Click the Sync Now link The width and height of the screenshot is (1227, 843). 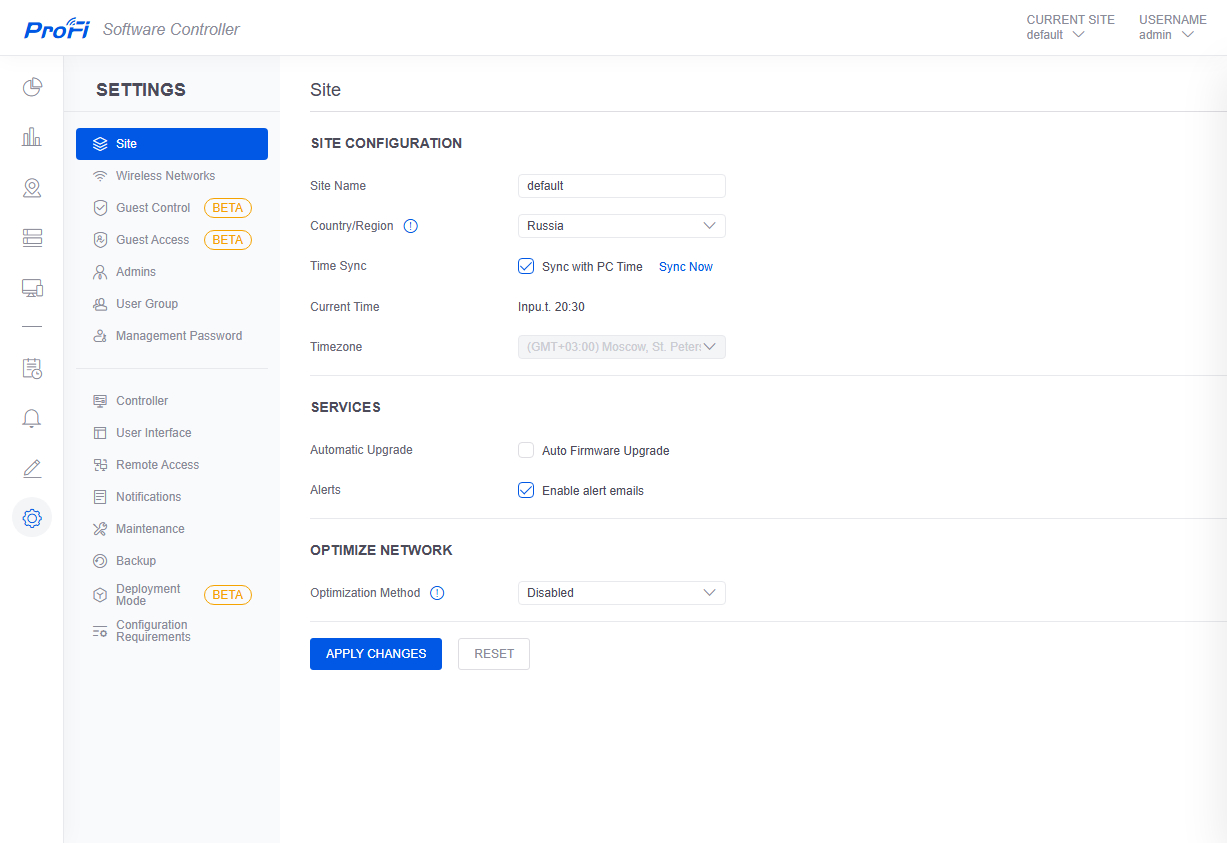(686, 267)
